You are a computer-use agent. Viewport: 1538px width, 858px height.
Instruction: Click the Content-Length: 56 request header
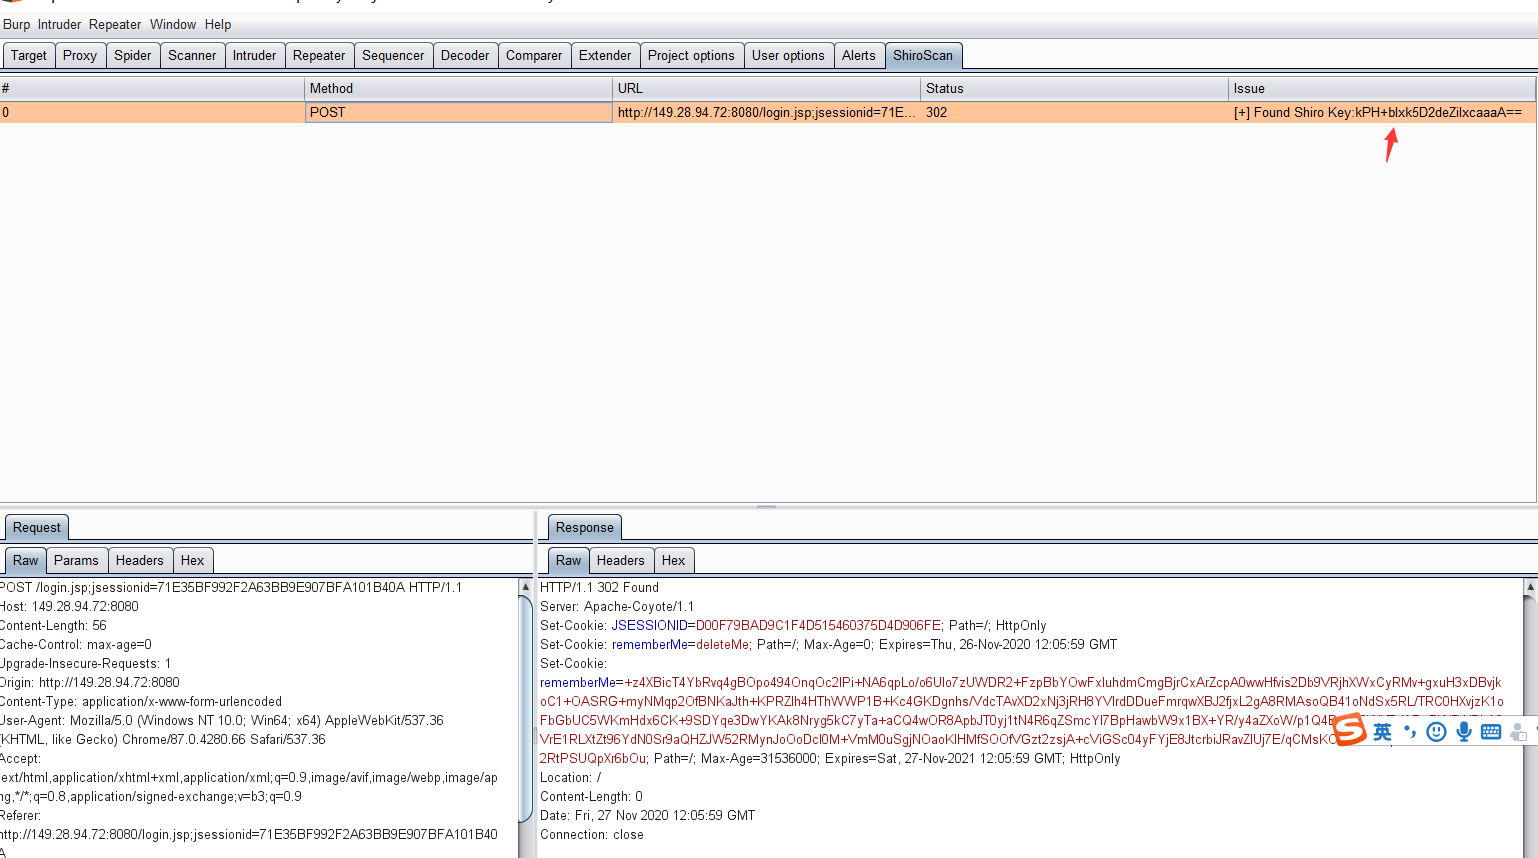(53, 625)
